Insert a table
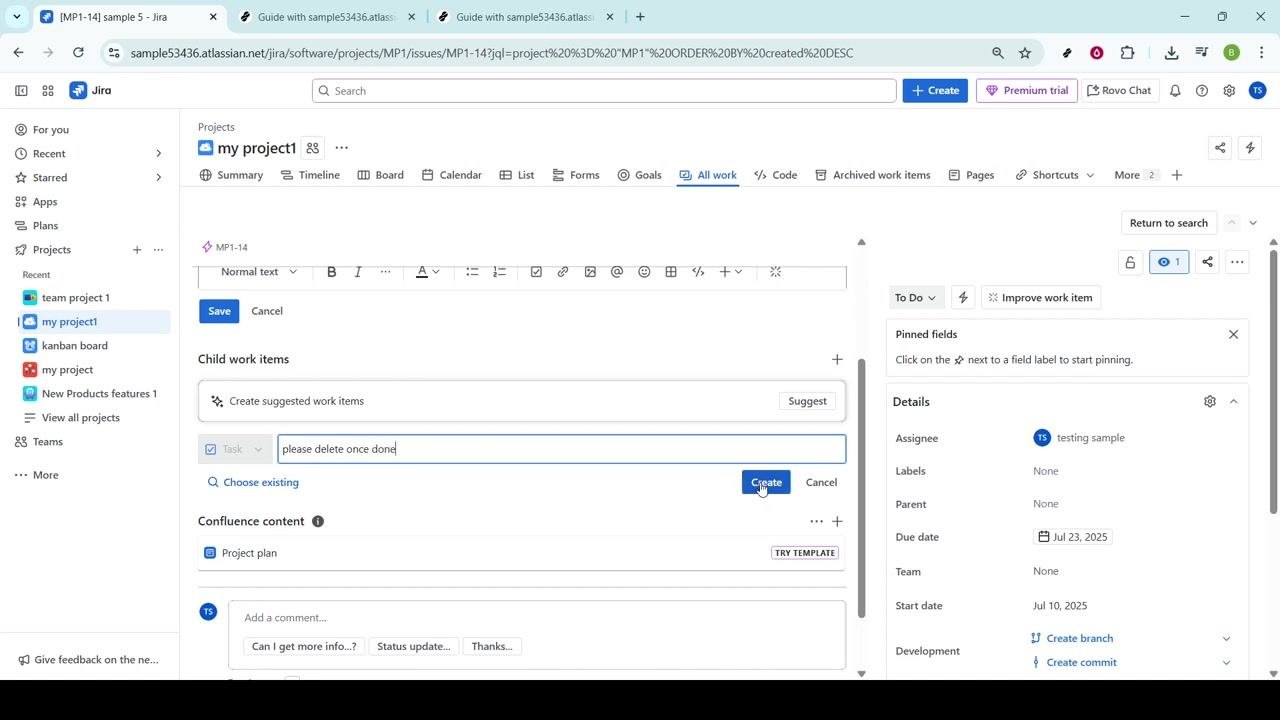This screenshot has height=720, width=1280. (x=671, y=272)
